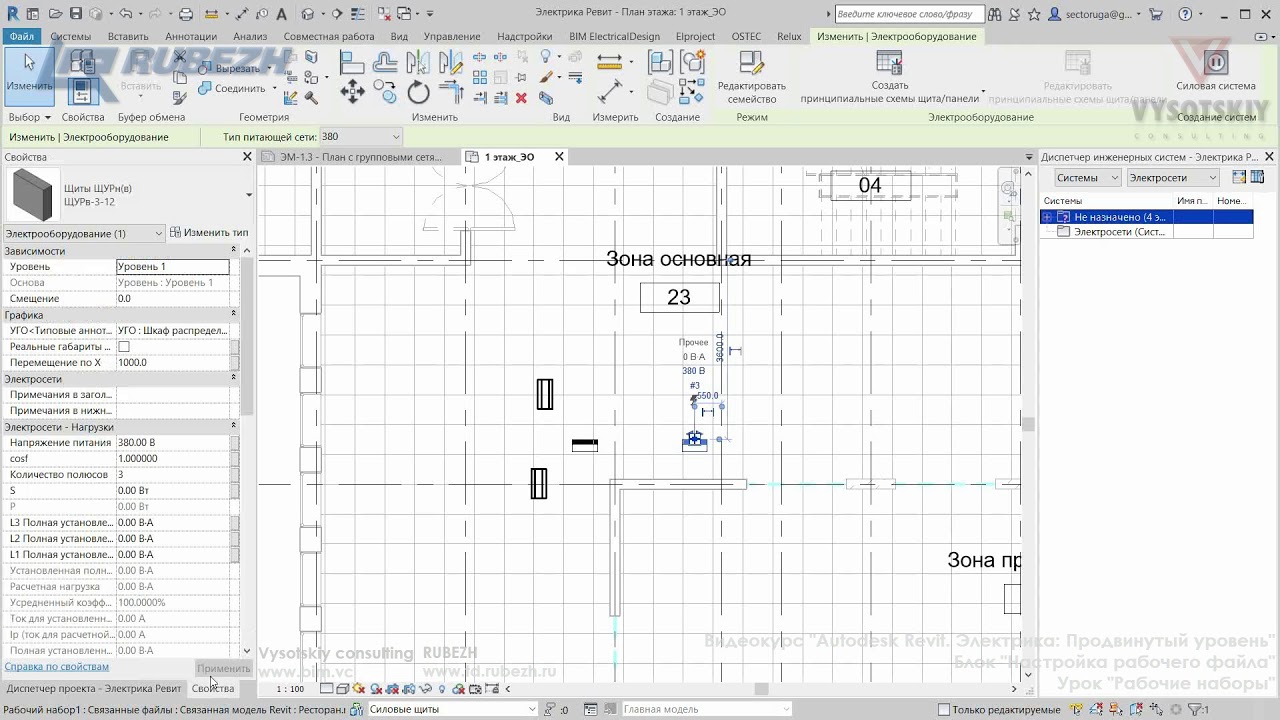Click the binoculars search icon
1280x720 pixels.
pyautogui.click(x=995, y=14)
